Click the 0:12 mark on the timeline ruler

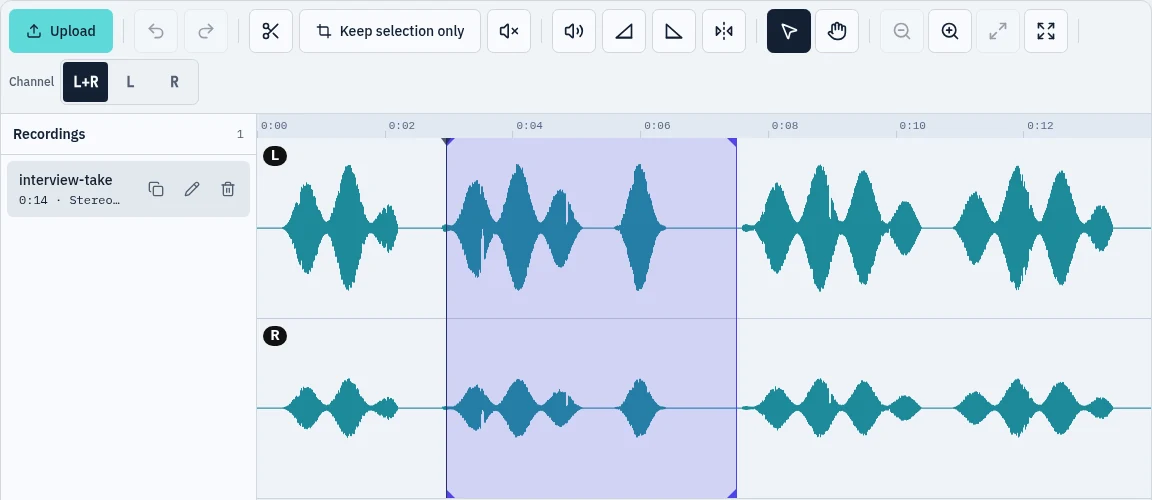click(1040, 126)
